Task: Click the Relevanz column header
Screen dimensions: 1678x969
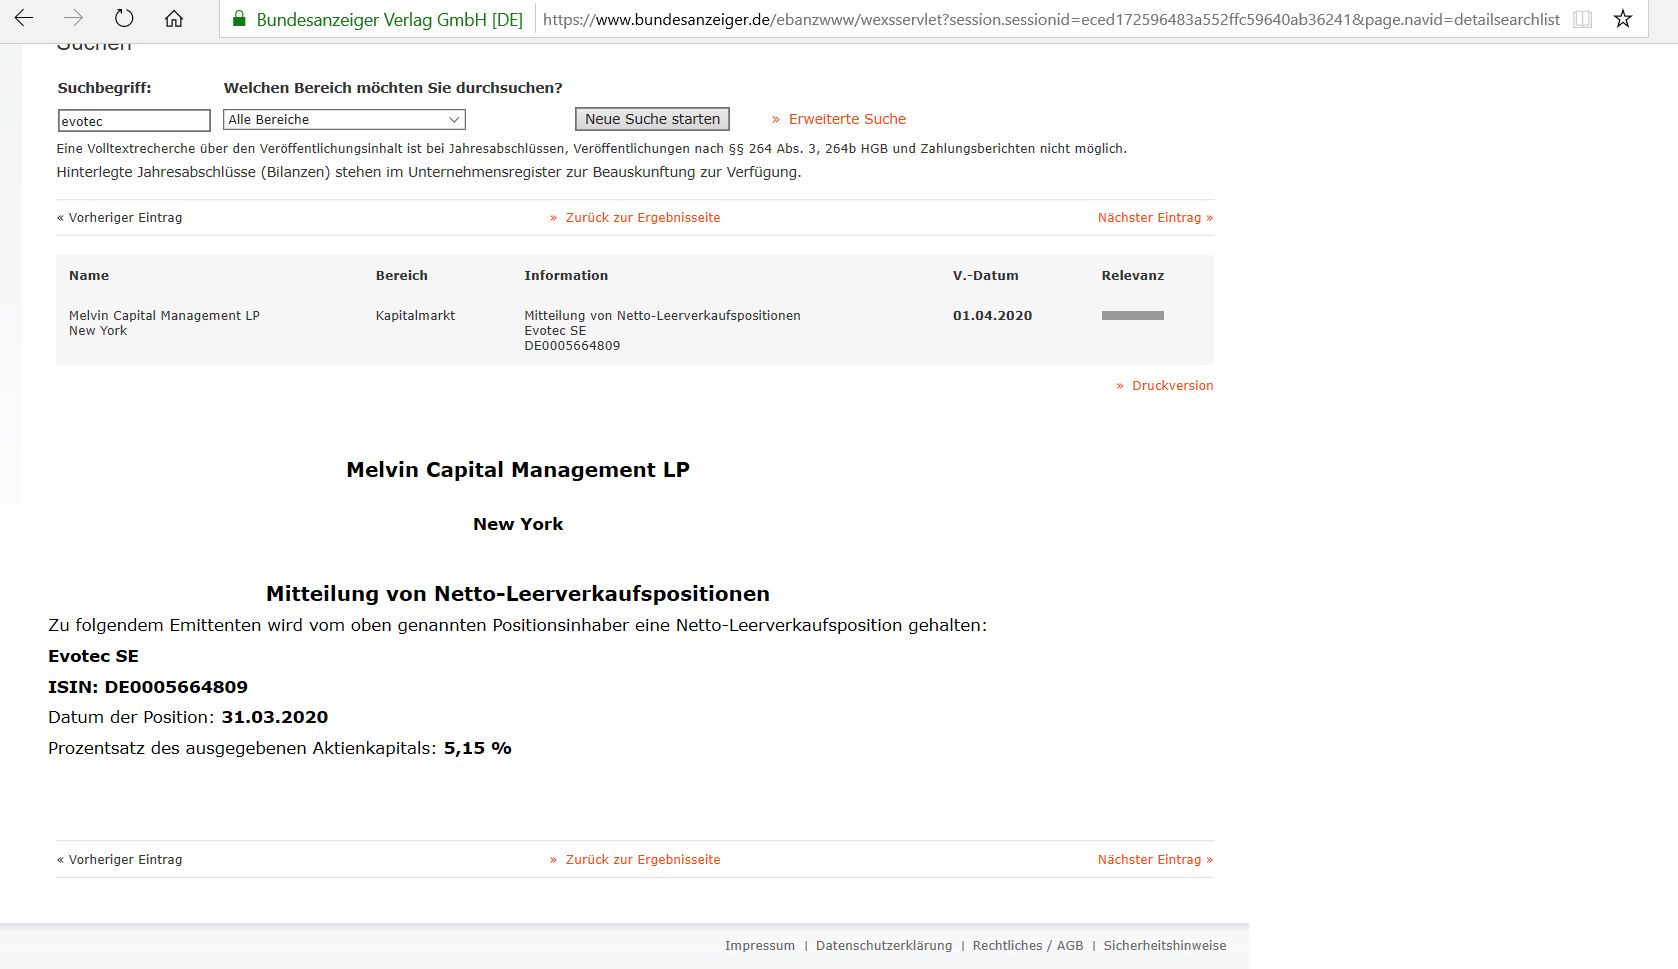Action: [1133, 275]
